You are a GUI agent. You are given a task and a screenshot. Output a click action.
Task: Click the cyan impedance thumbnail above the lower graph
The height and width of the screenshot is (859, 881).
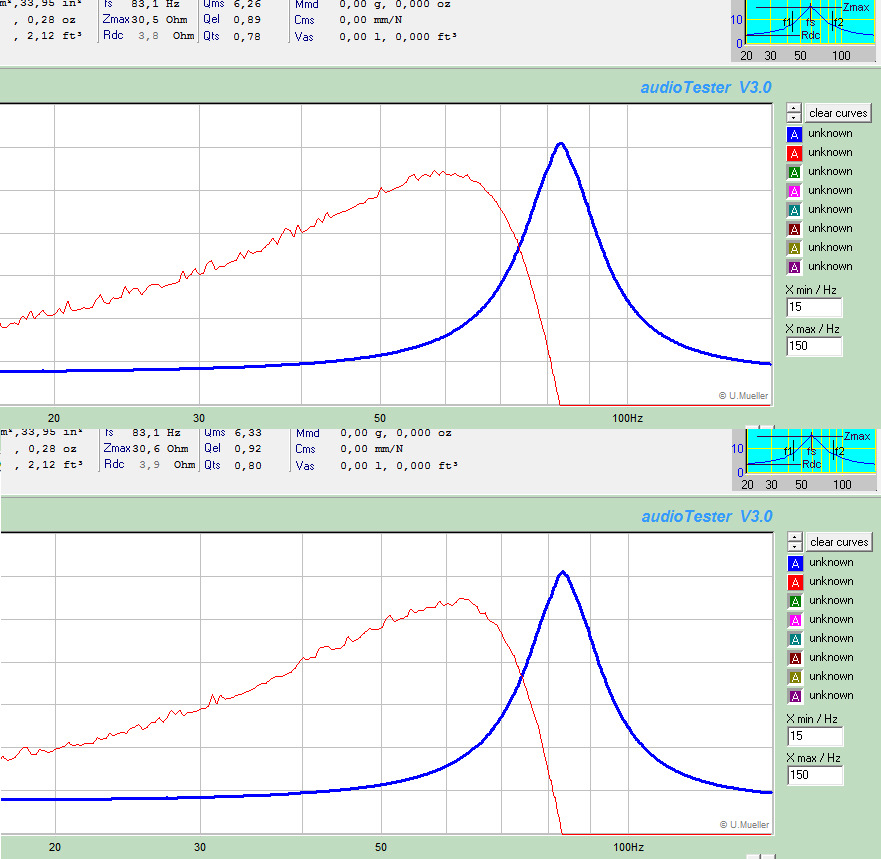(811, 451)
